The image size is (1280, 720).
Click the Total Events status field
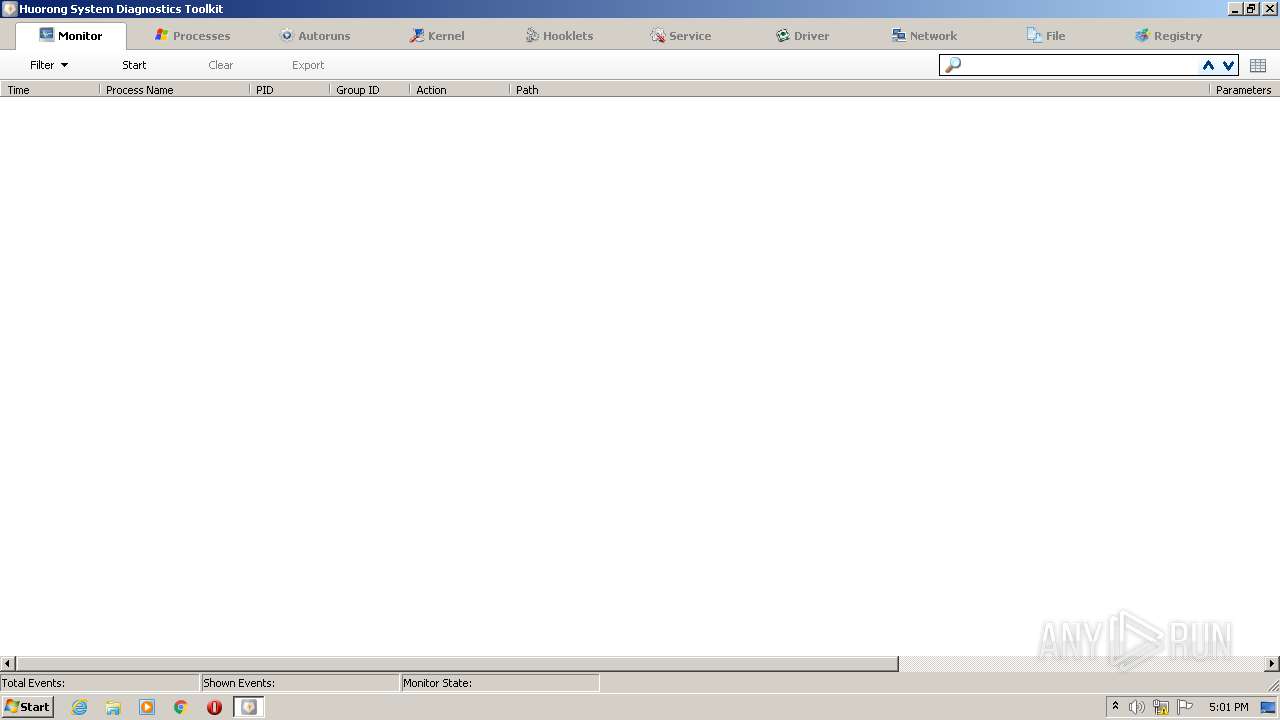[x=100, y=683]
